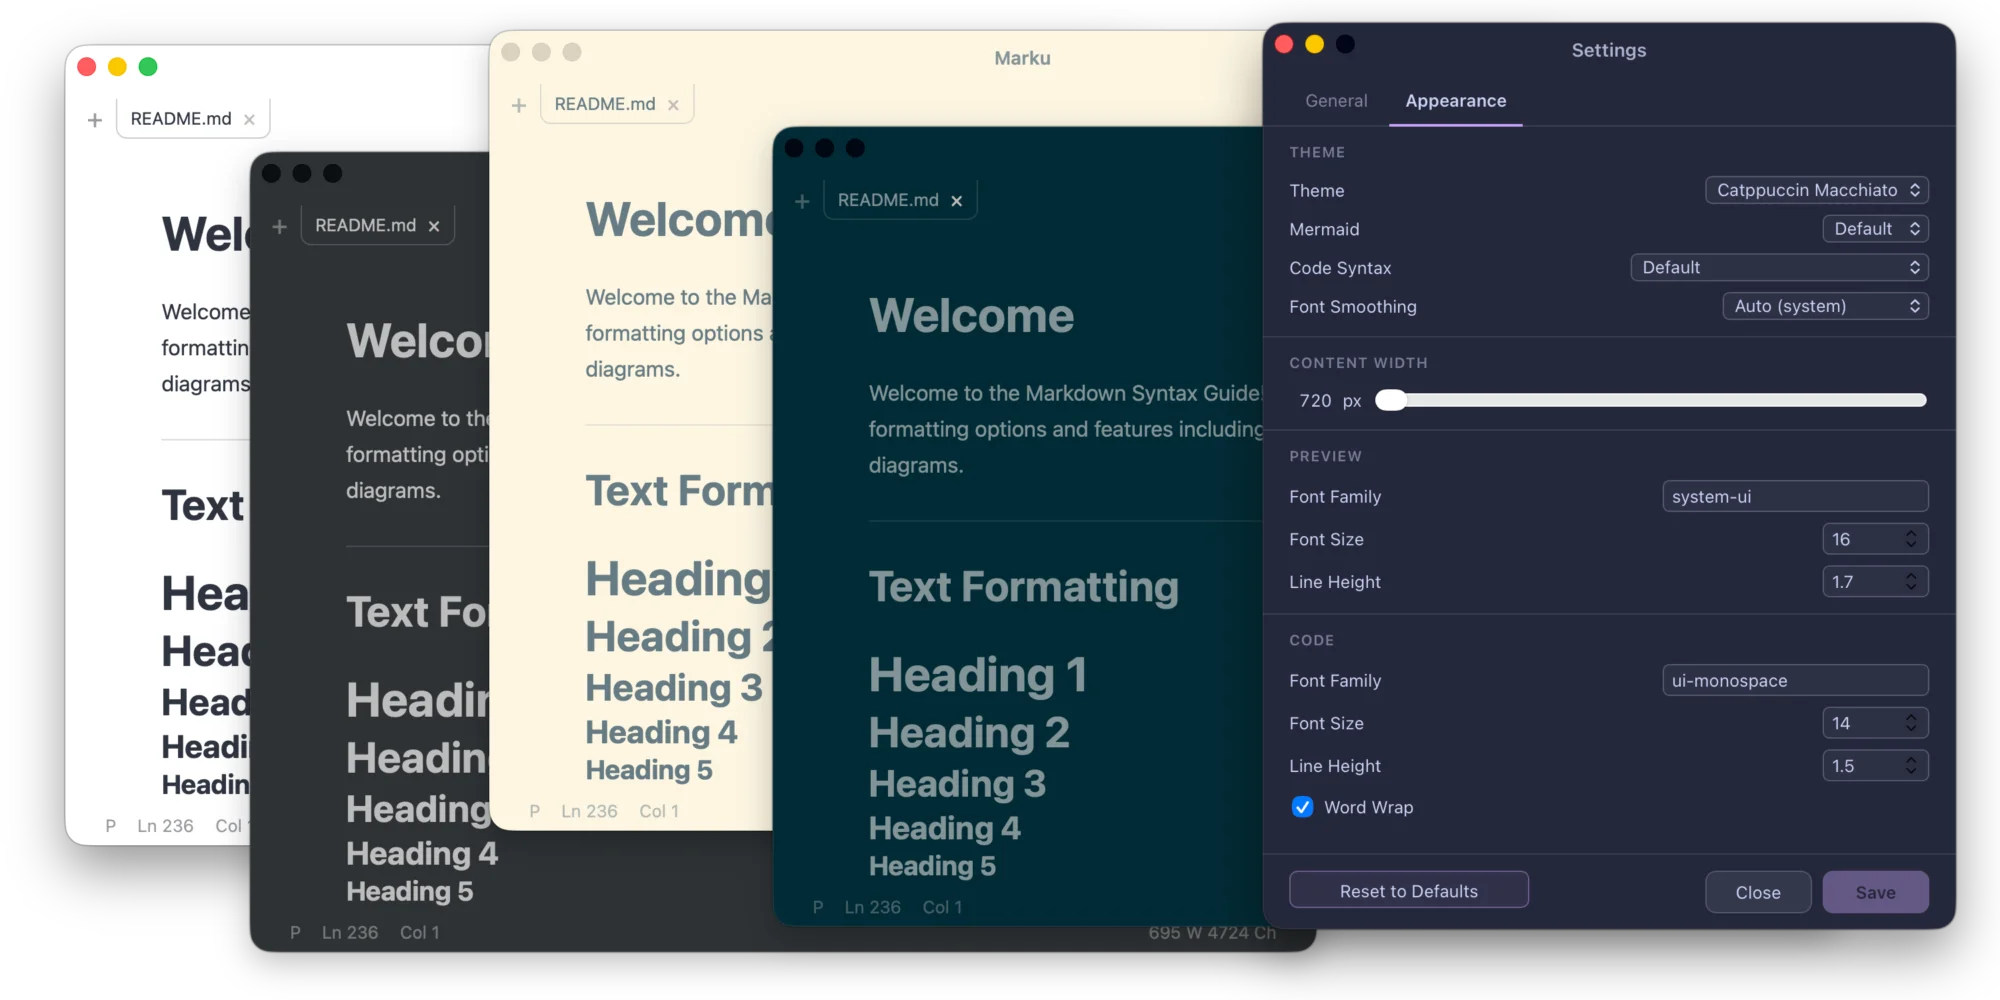This screenshot has width=2000, height=1000.
Task: Close README.md tab in the cream window
Action: (x=673, y=105)
